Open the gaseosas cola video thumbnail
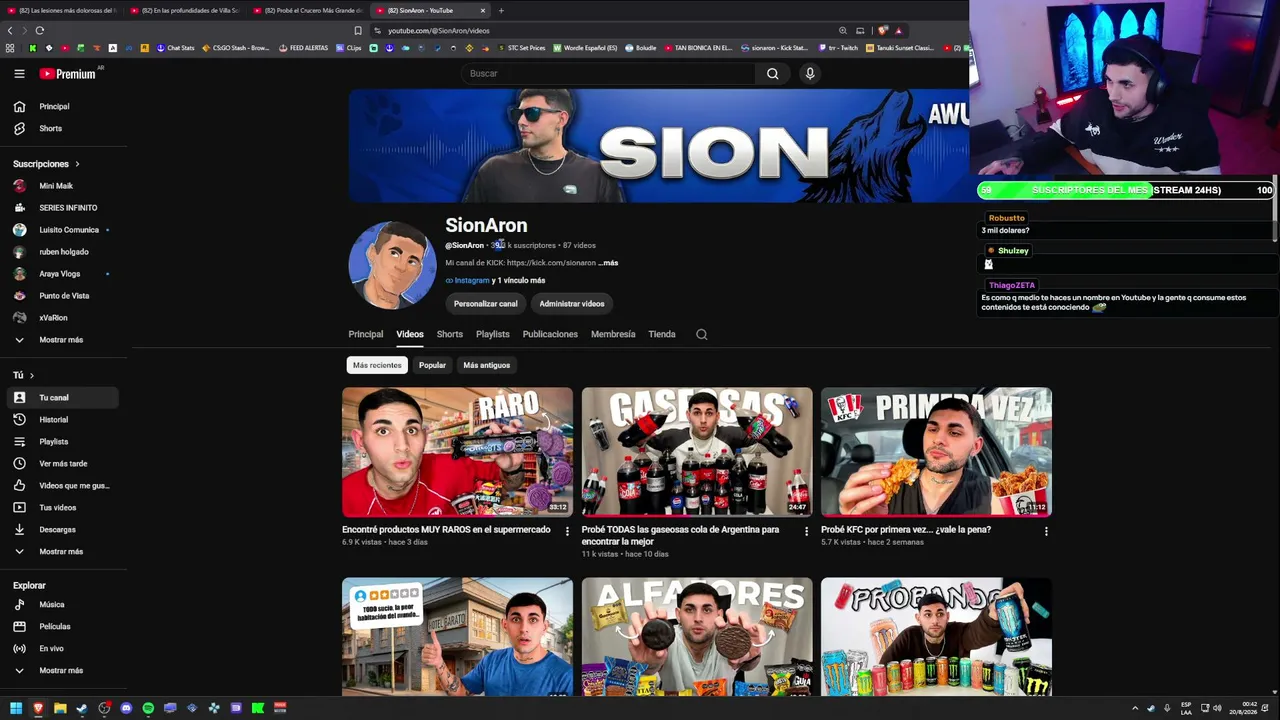This screenshot has width=1280, height=720. 697,452
